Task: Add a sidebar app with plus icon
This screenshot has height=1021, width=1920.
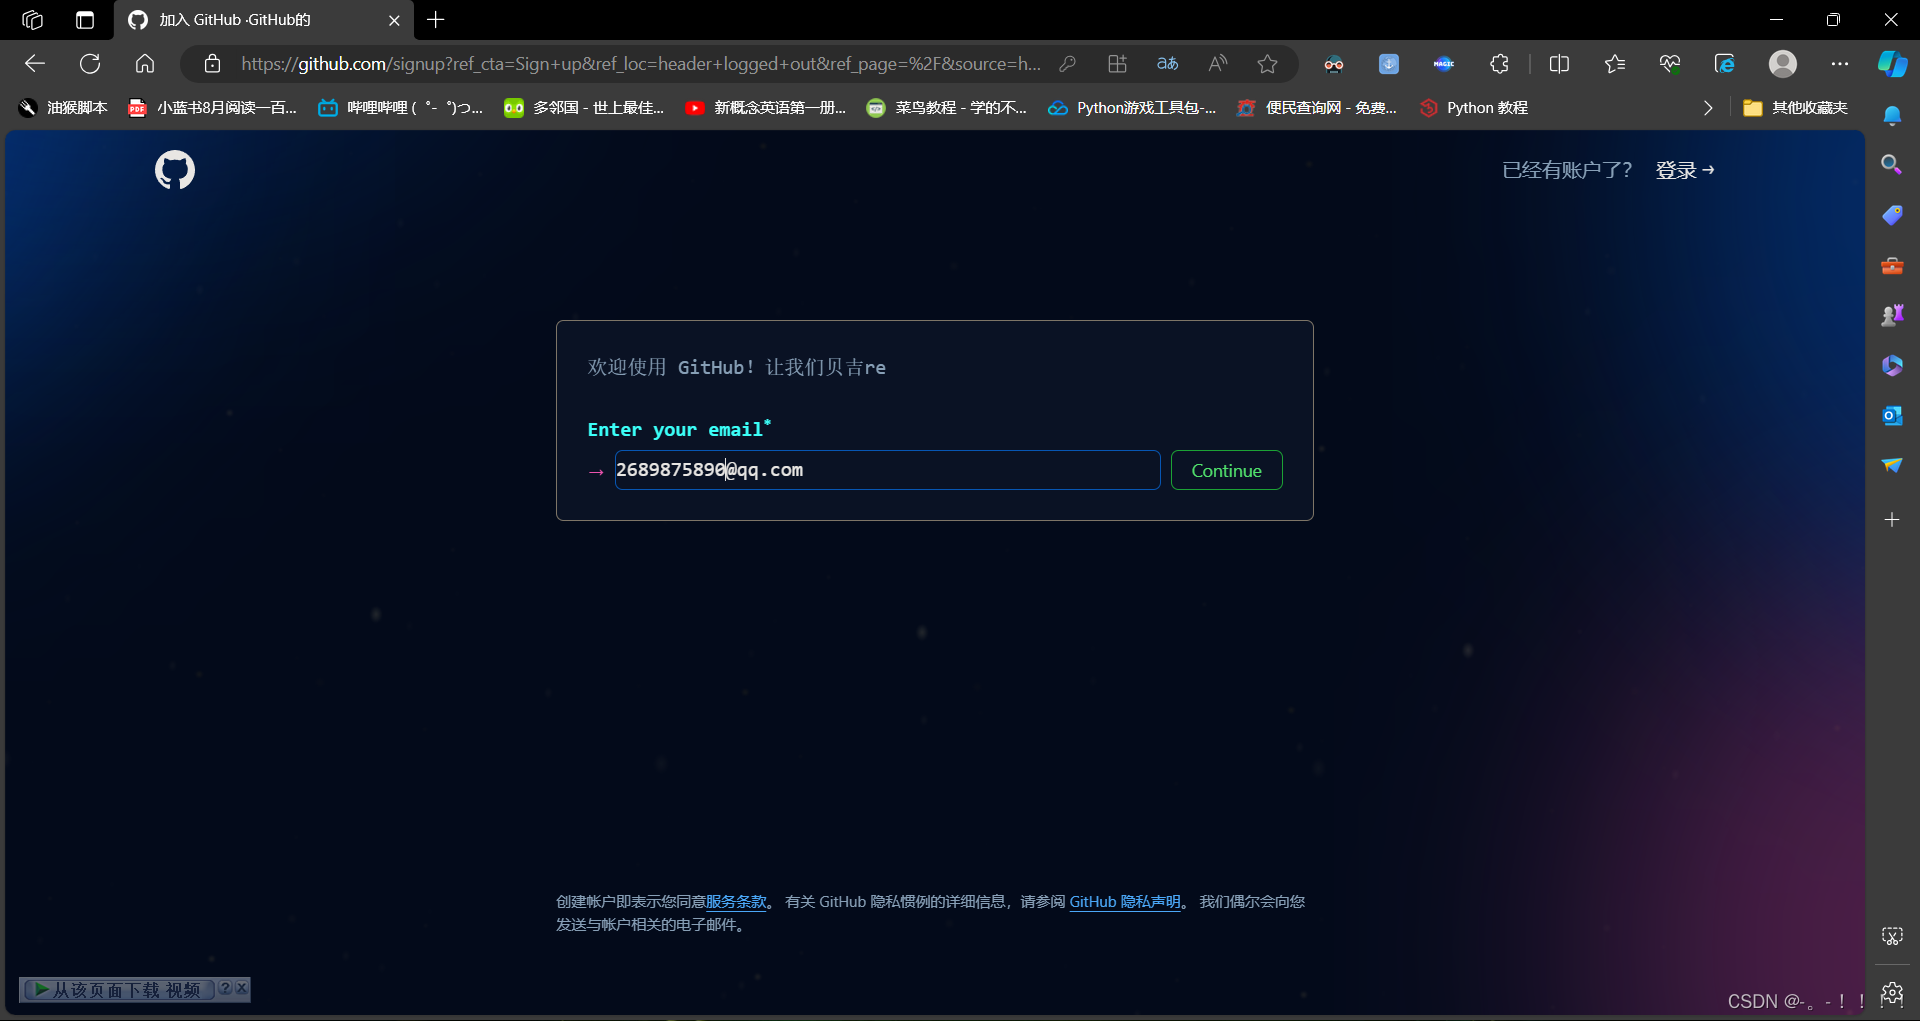Action: [1892, 520]
